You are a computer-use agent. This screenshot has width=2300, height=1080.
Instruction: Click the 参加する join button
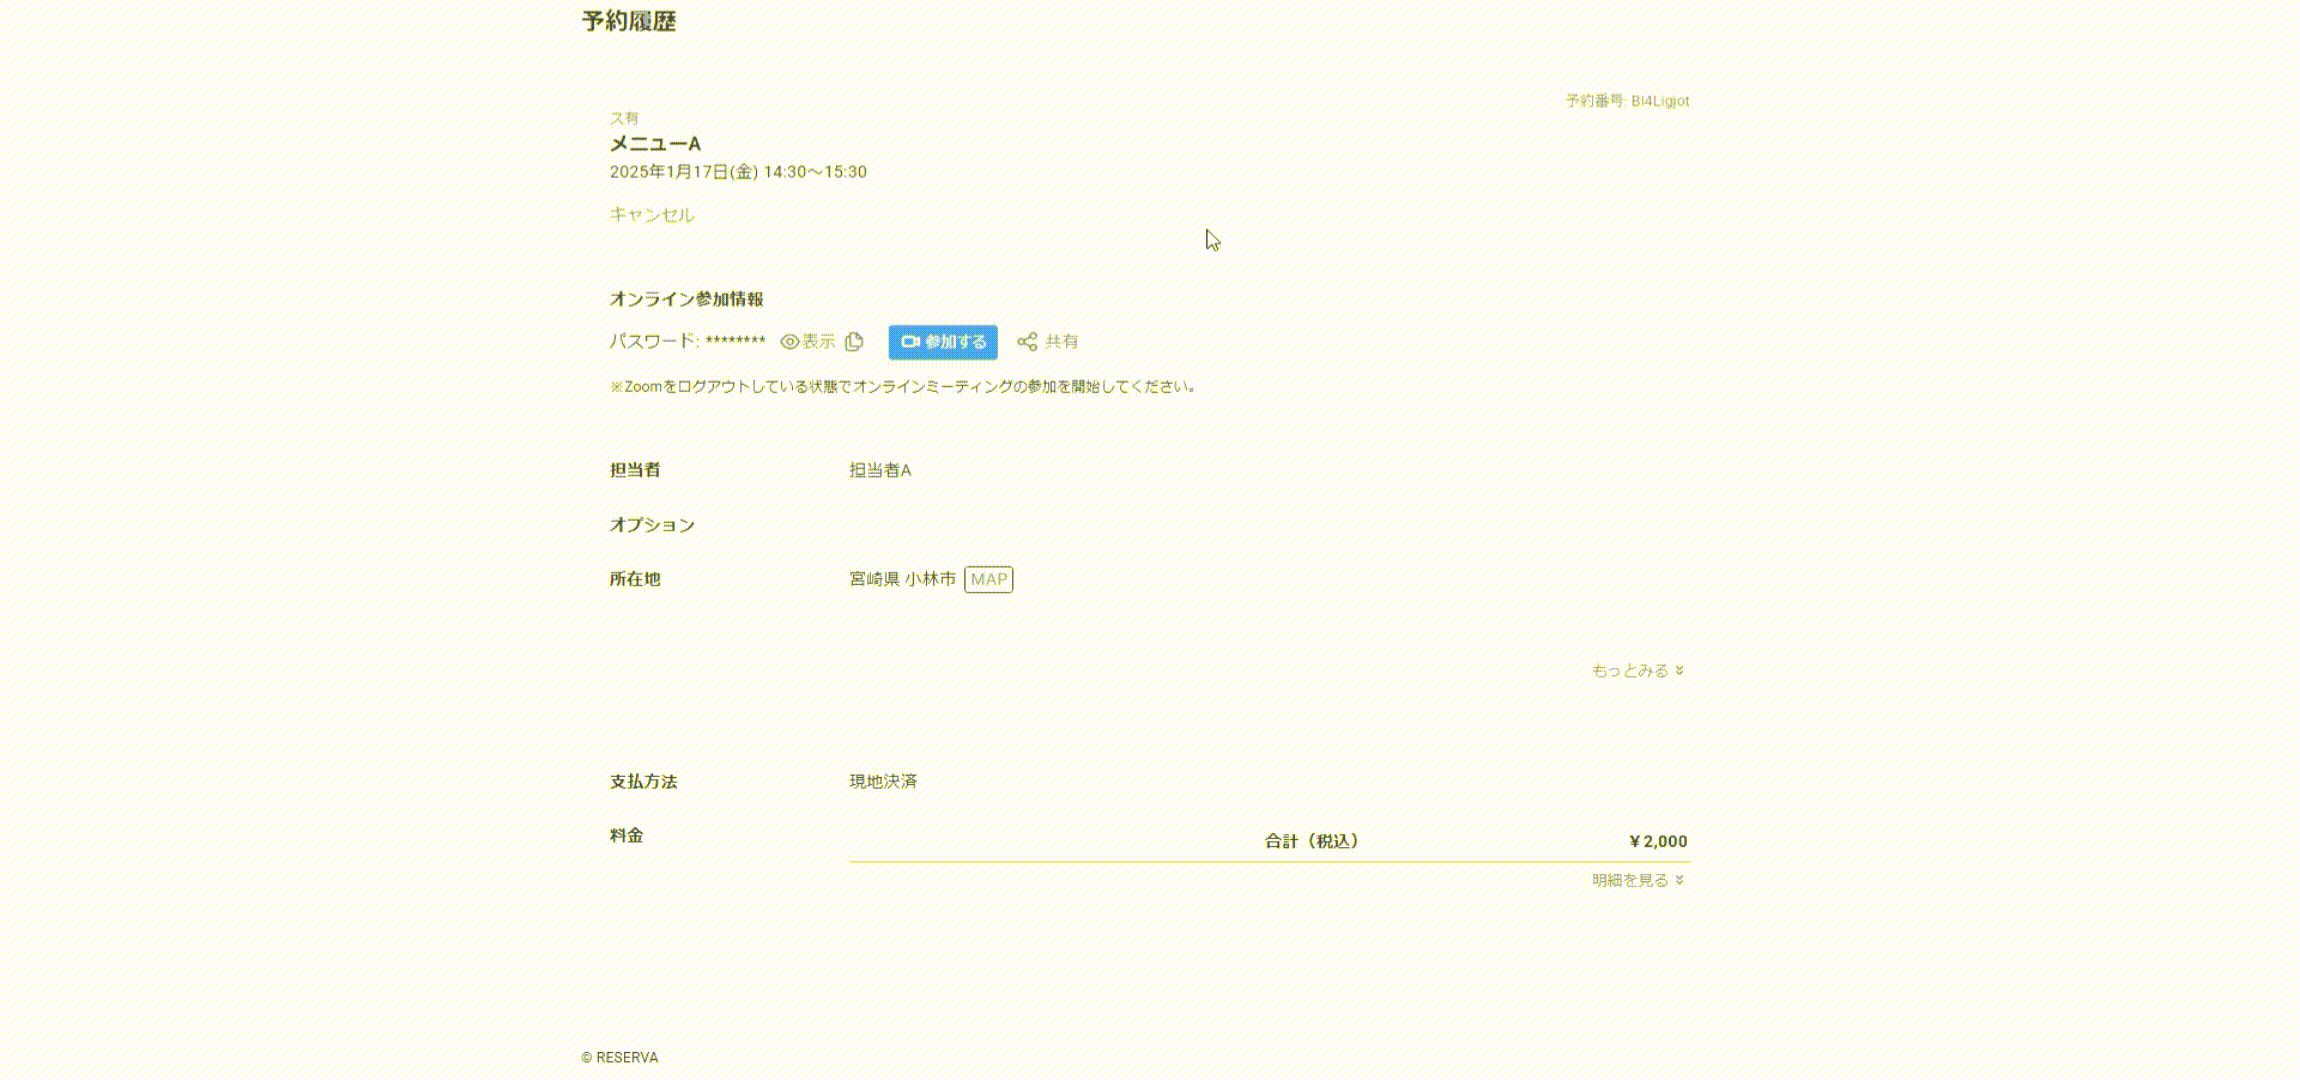pyautogui.click(x=943, y=342)
